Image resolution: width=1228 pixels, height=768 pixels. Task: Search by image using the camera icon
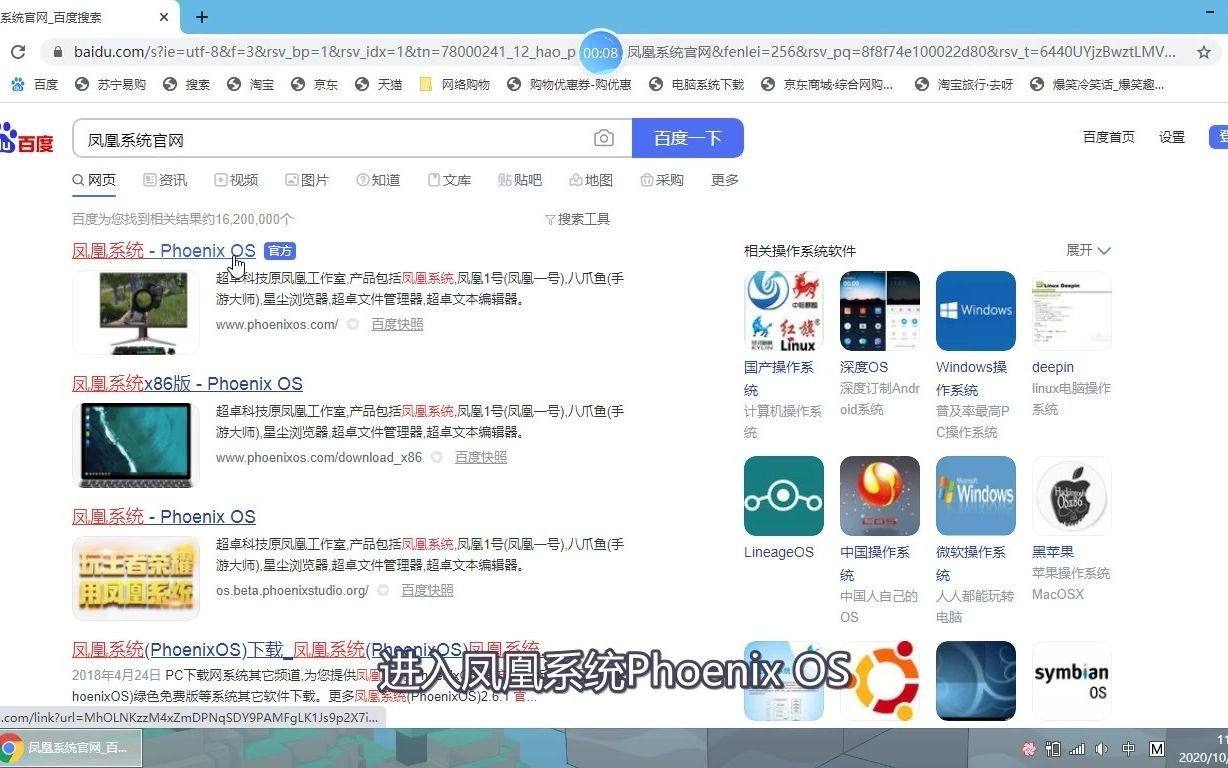pyautogui.click(x=603, y=137)
